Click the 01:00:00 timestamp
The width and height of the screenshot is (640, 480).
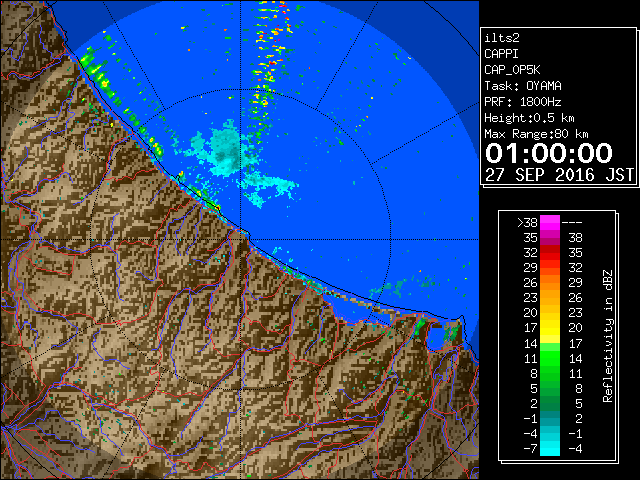[x=549, y=153]
